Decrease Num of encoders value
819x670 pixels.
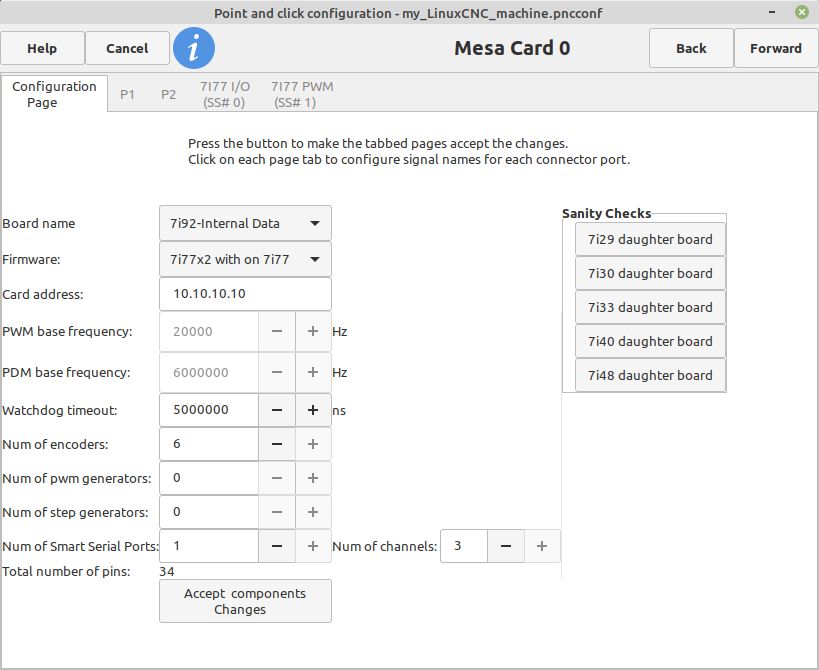tap(277, 444)
